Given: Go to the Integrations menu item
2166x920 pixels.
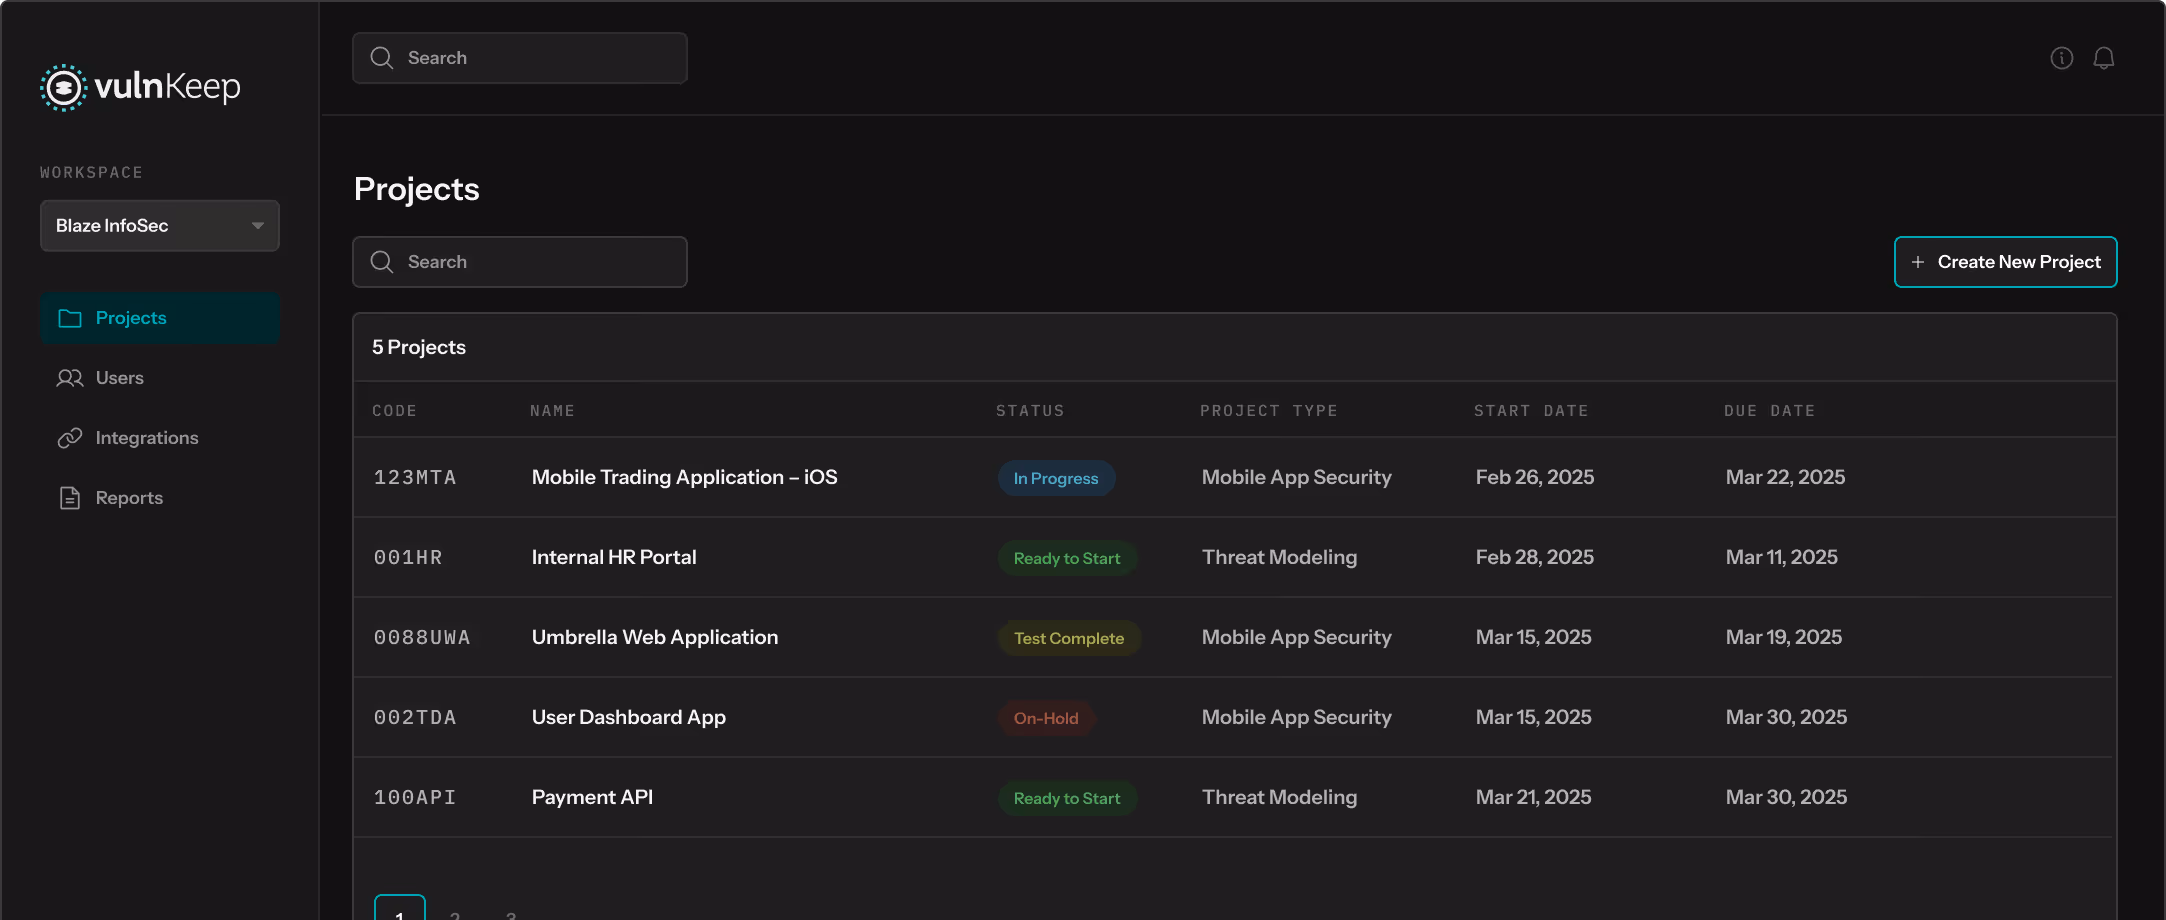Looking at the screenshot, I should point(160,438).
